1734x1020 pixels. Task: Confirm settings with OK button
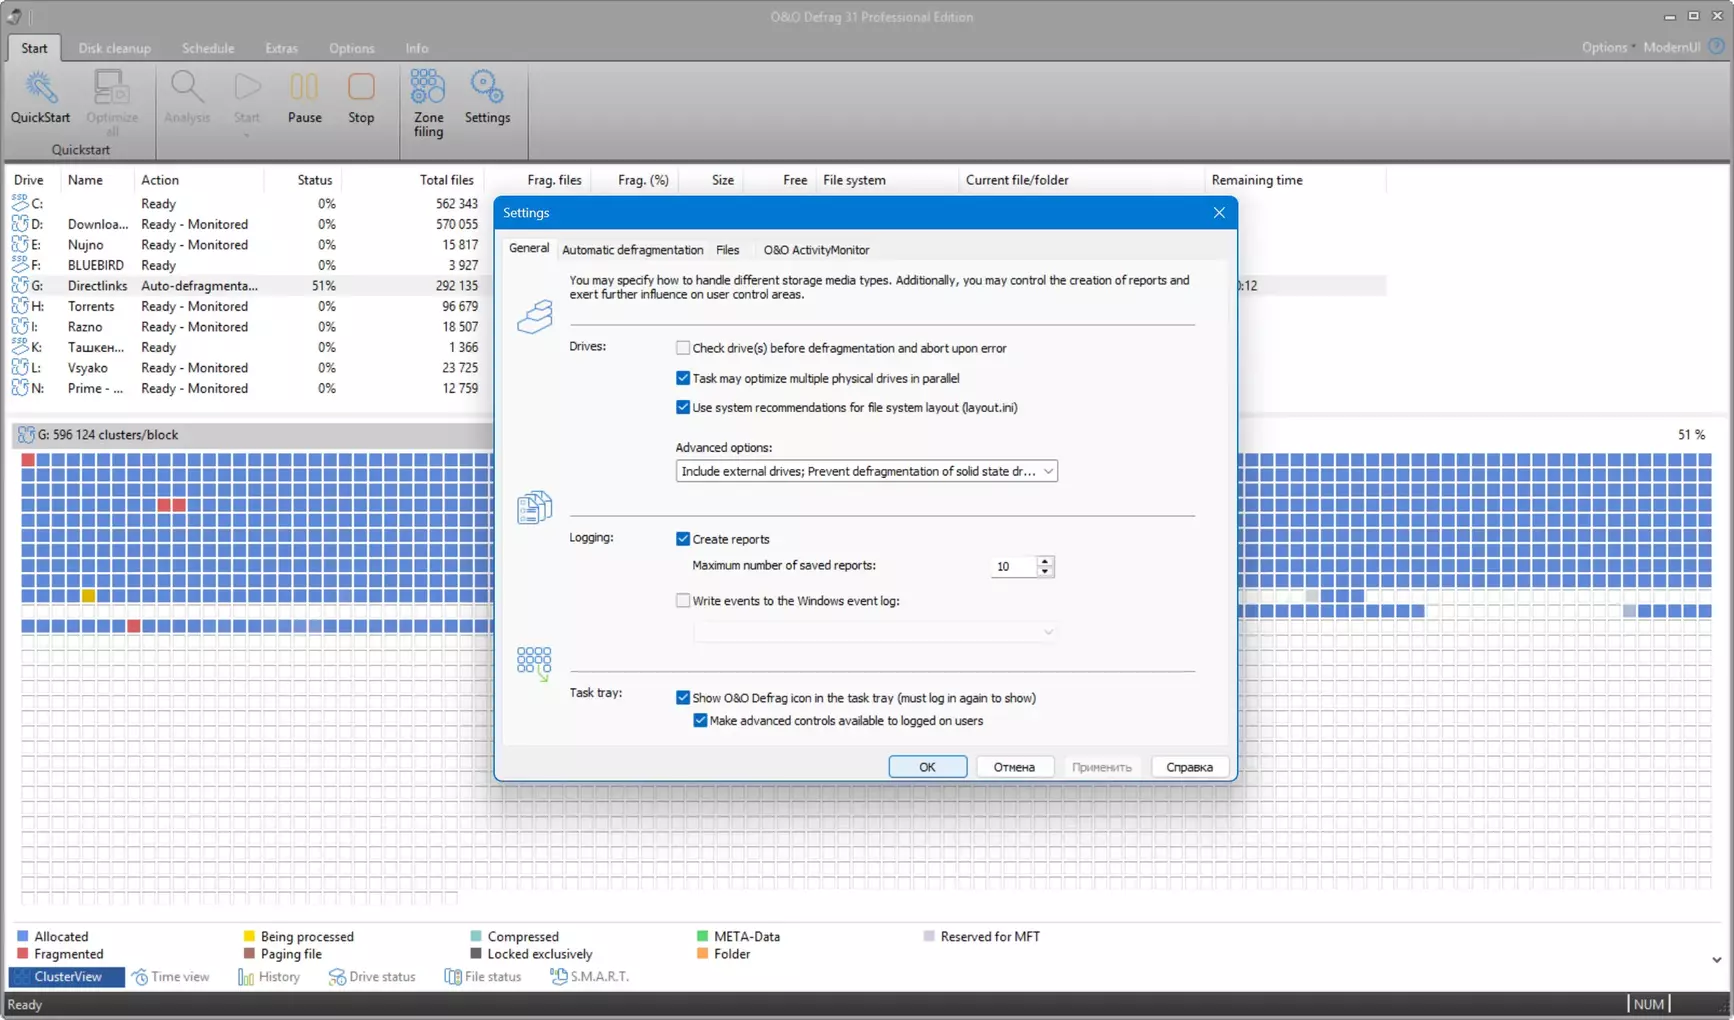[x=927, y=767]
